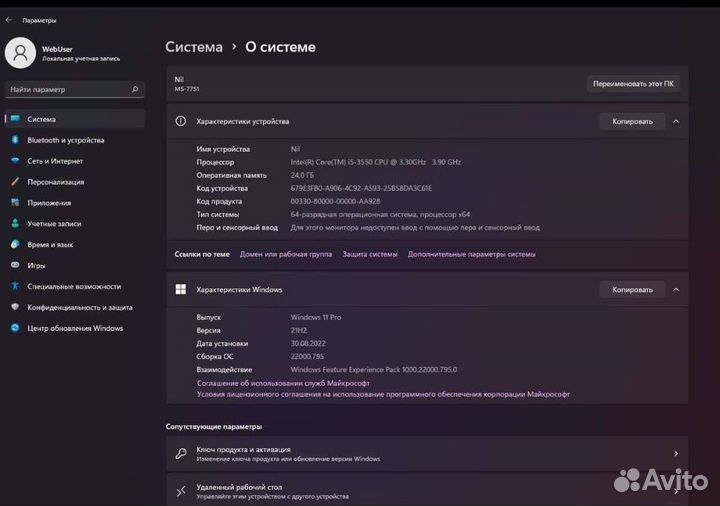
Task: Open Центр обновления Windows
Action: coord(75,328)
